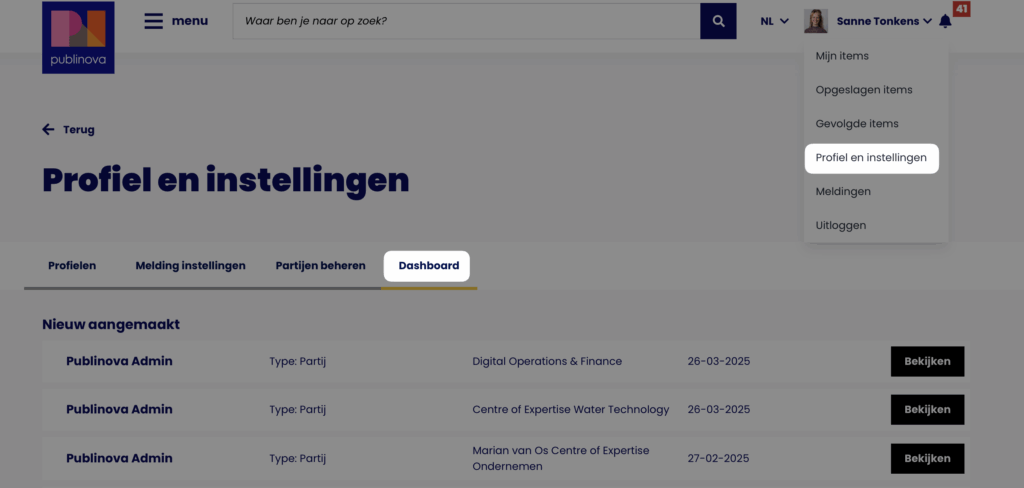Click Bekijken for Centre of Expertise Water Technology
The height and width of the screenshot is (488, 1024).
click(x=927, y=409)
